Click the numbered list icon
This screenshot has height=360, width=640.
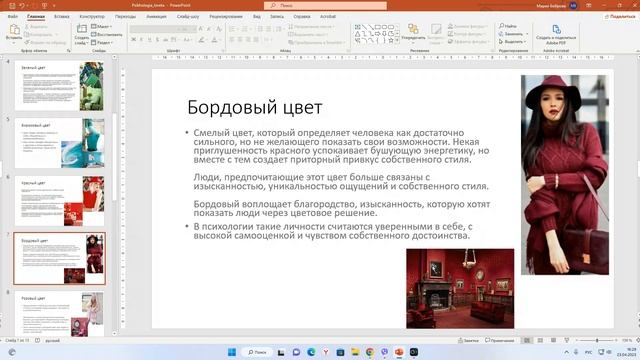tap(245, 29)
